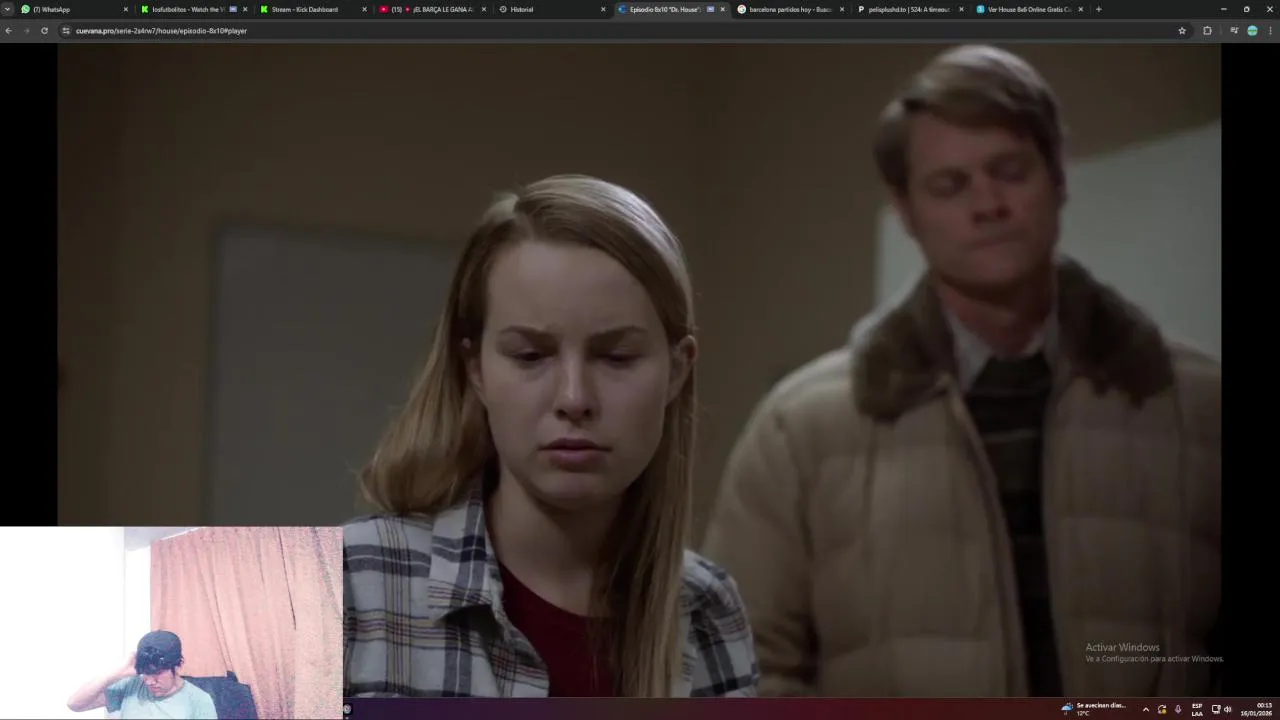Image resolution: width=1280 pixels, height=720 pixels.
Task: Open the browser profile avatar
Action: (x=1252, y=31)
